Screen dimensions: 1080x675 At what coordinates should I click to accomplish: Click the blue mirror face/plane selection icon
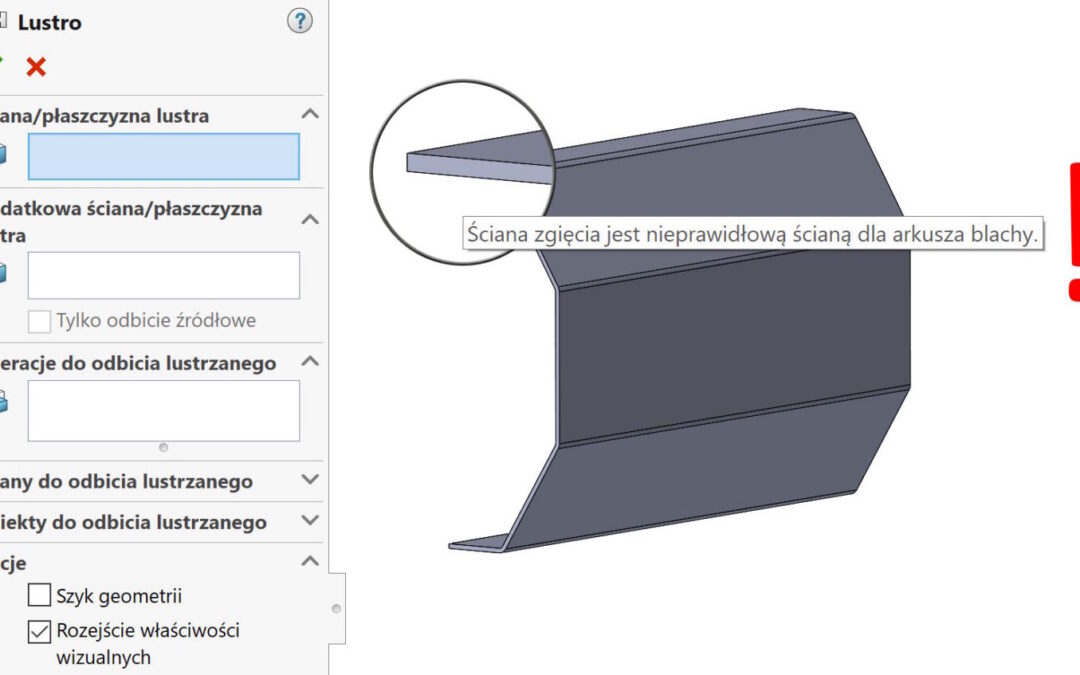3,155
